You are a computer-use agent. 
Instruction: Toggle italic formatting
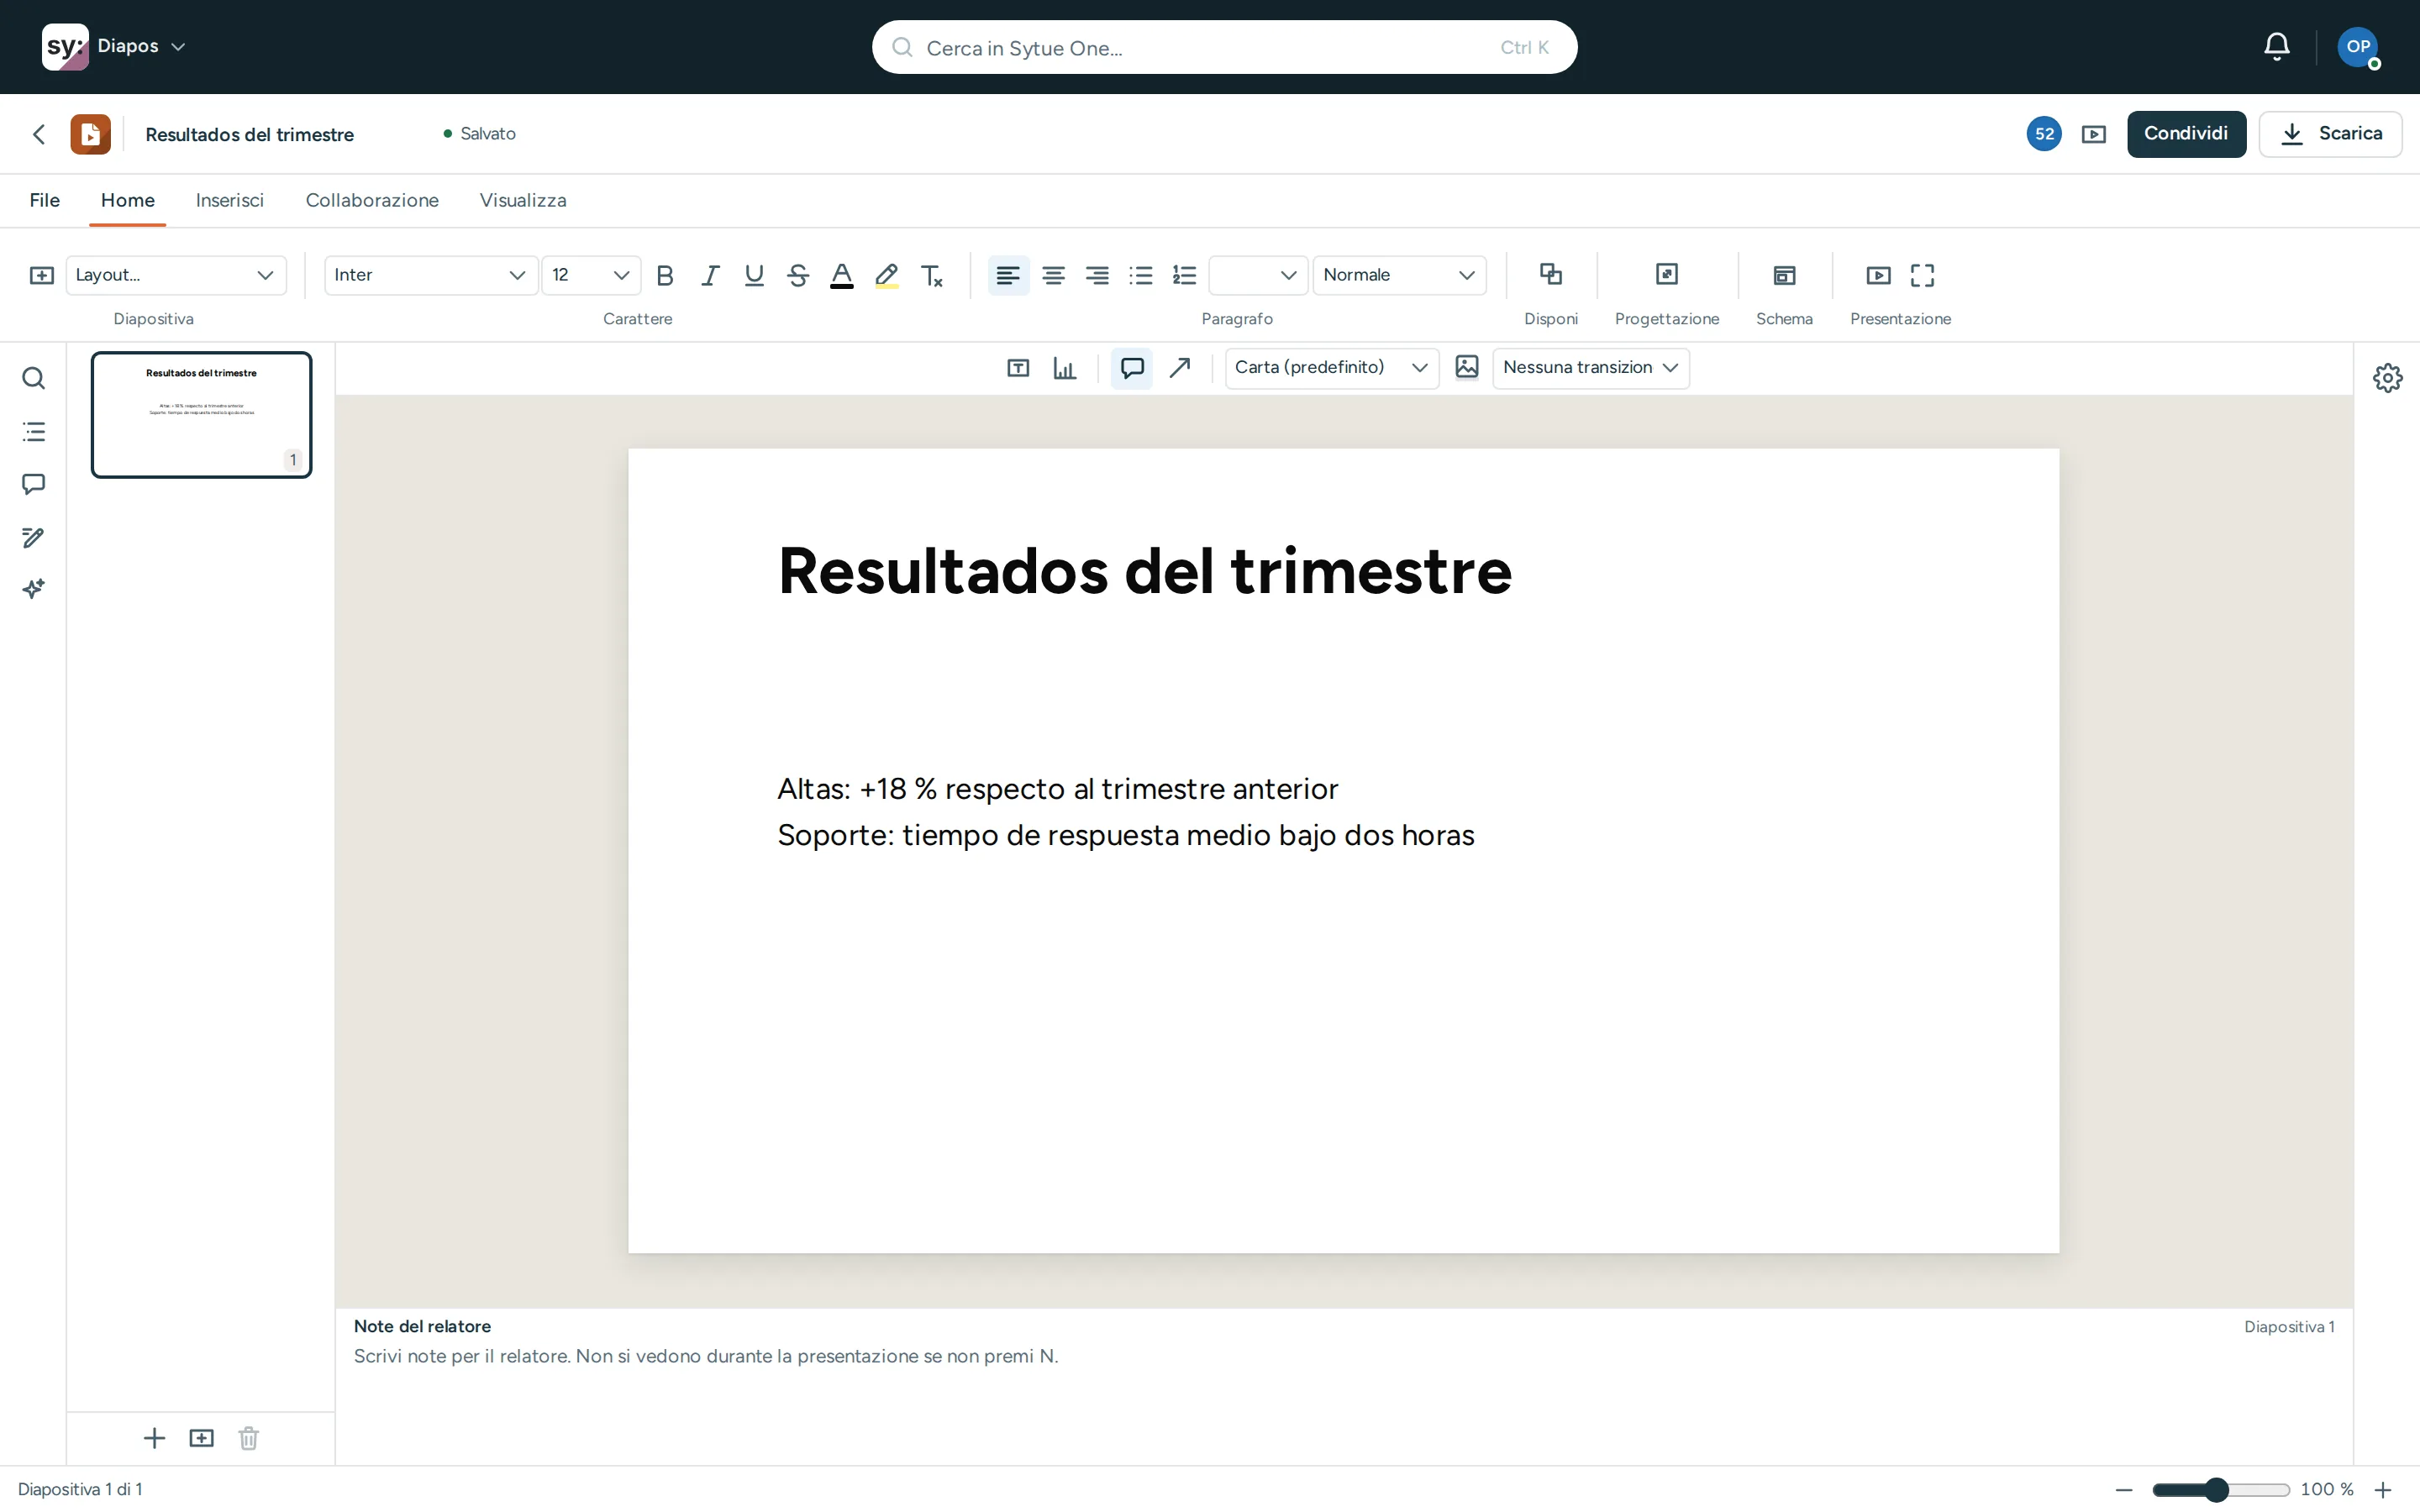click(x=710, y=275)
